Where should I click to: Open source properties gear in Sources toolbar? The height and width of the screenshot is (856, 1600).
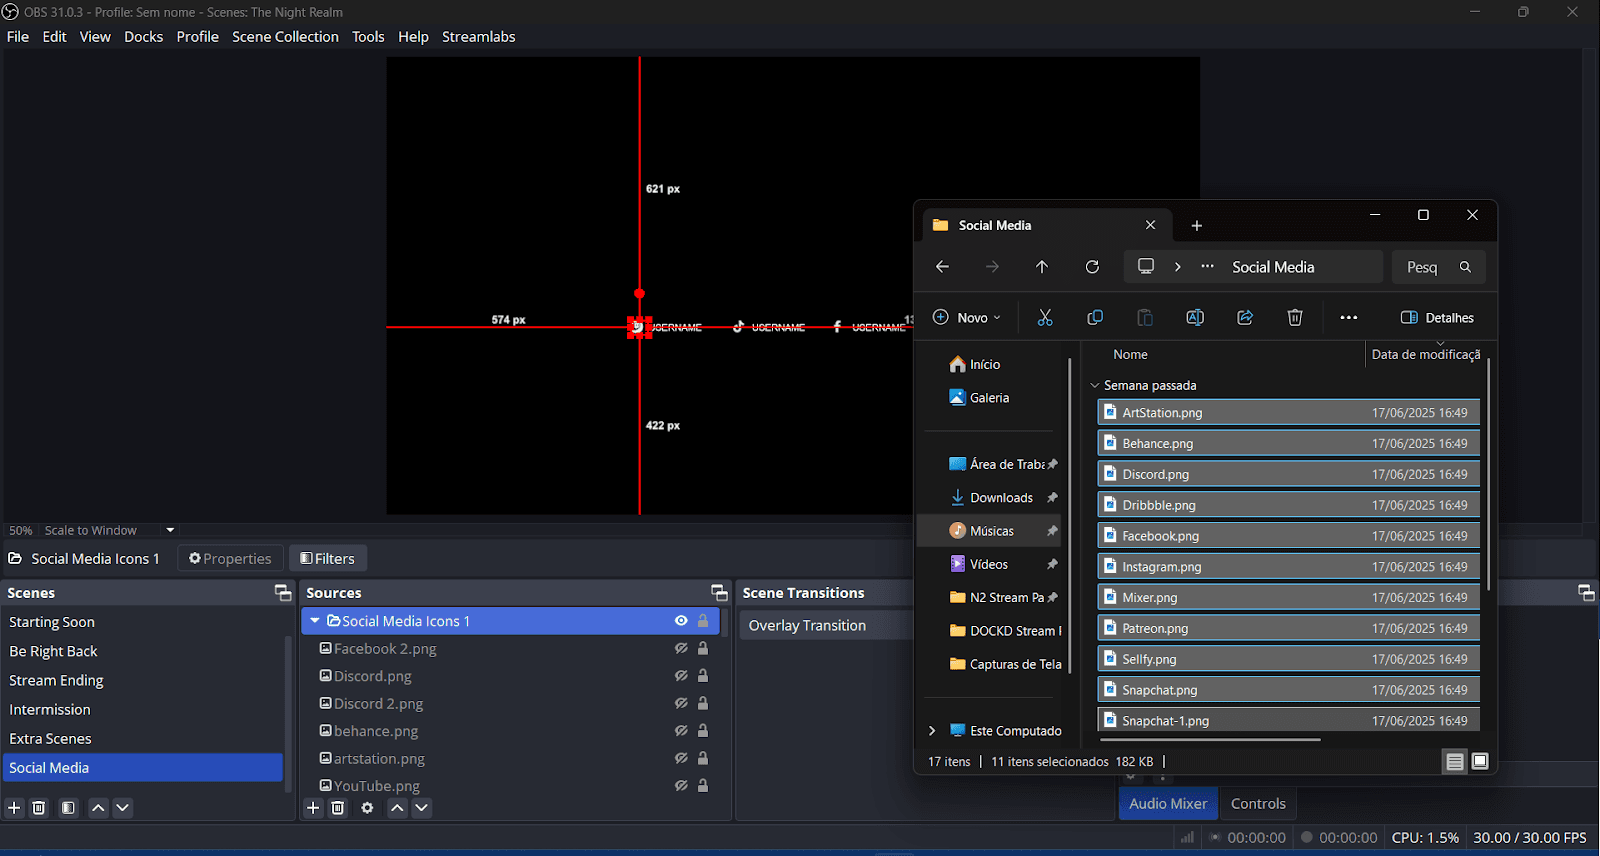point(367,808)
